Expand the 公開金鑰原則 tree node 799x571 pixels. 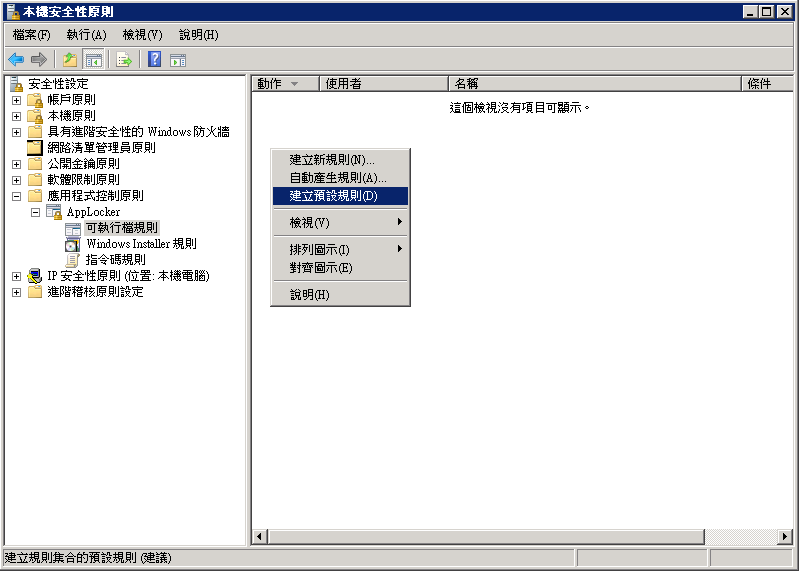(x=16, y=165)
